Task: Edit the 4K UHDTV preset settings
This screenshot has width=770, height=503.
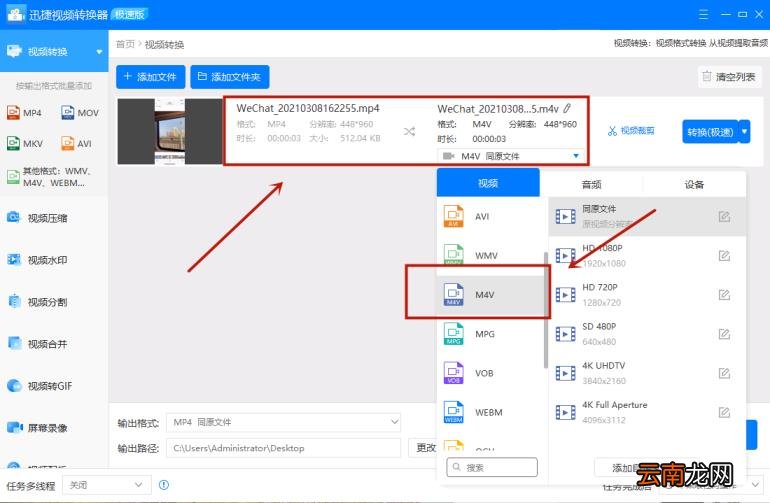Action: coord(724,373)
